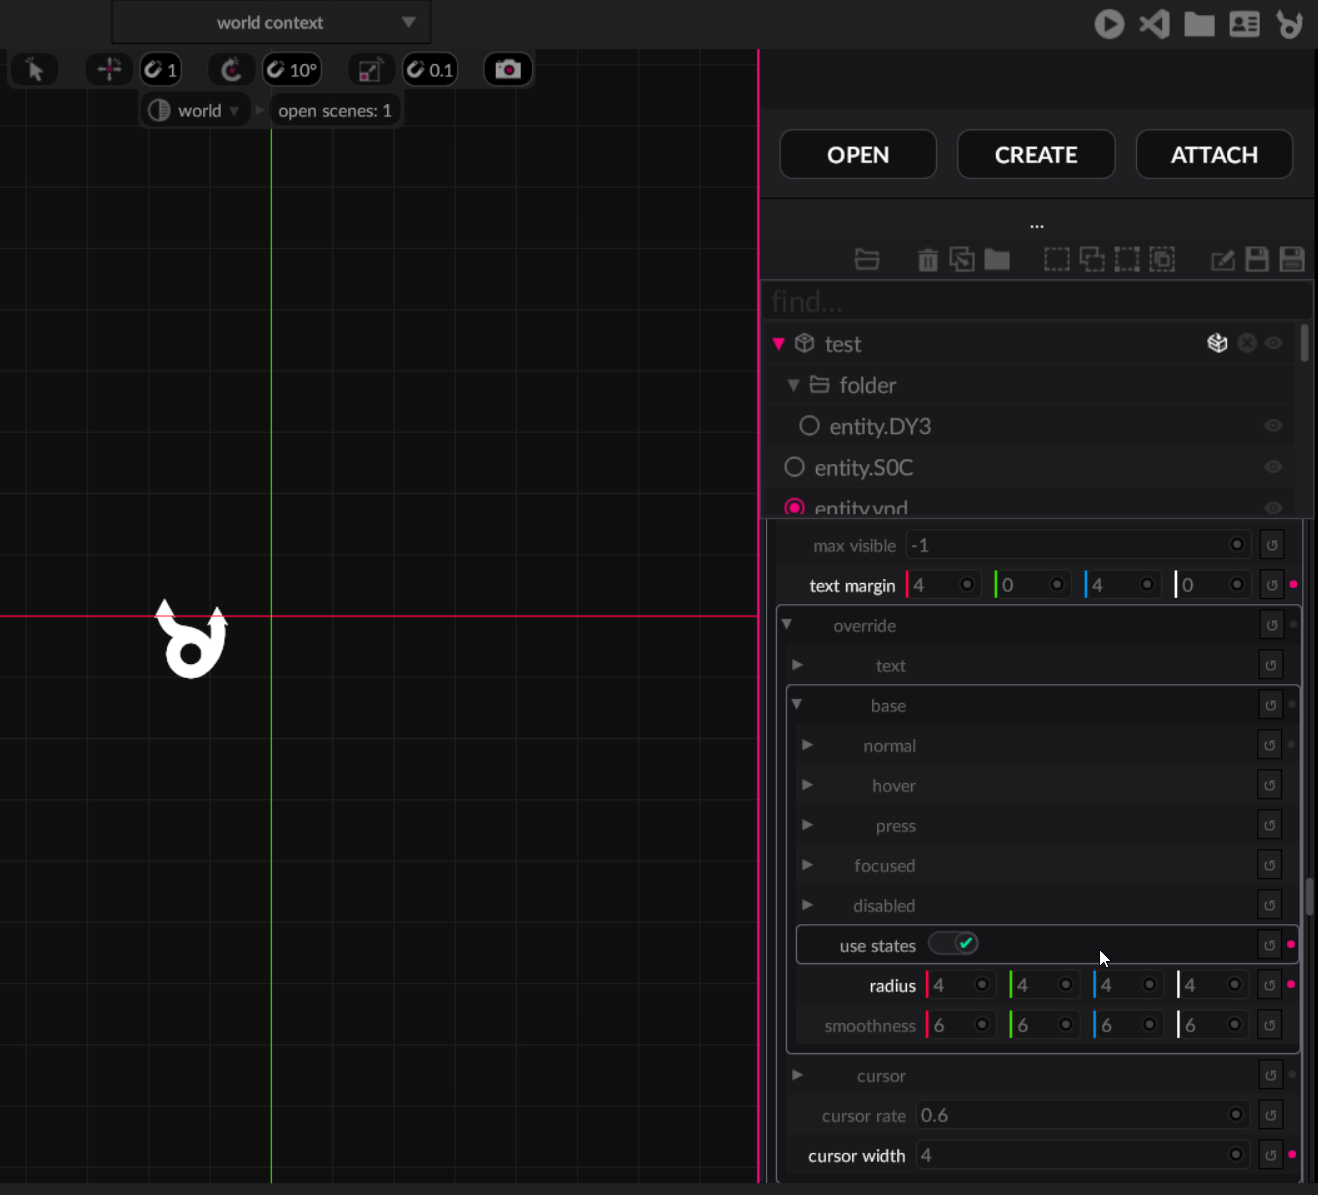Choose the rotate tool

point(231,70)
